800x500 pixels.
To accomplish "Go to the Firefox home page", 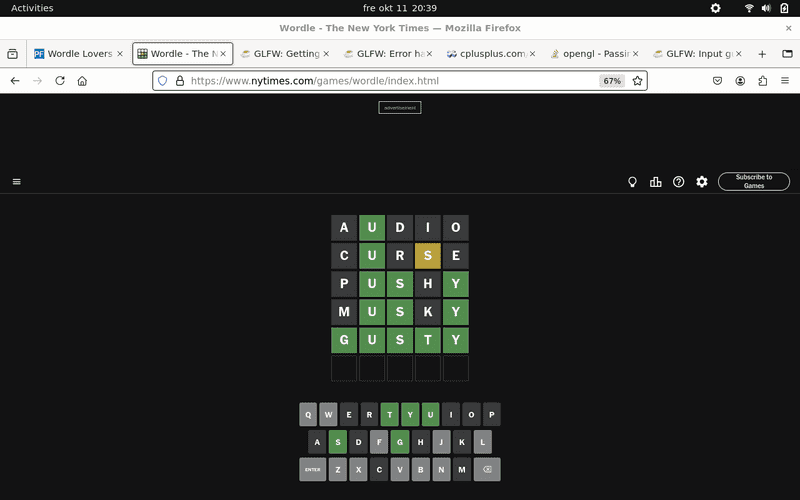I will click(x=82, y=81).
